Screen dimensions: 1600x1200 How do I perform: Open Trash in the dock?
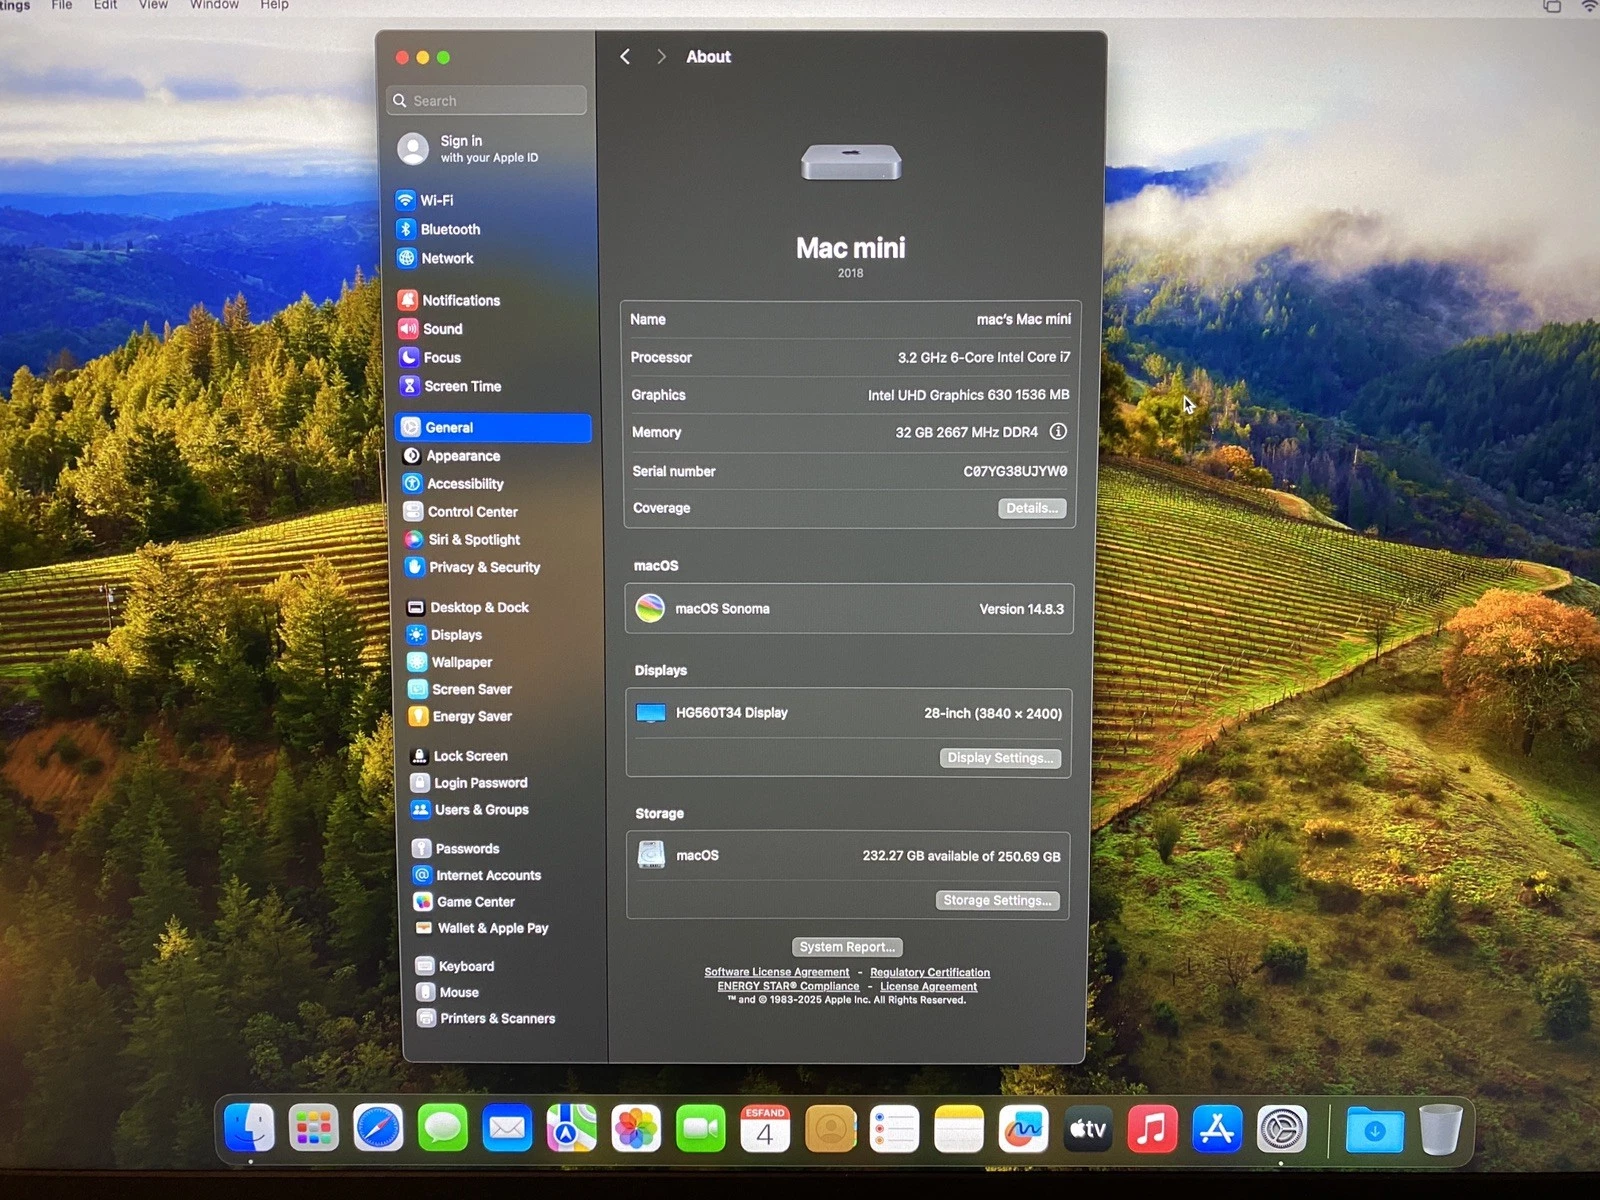[1440, 1130]
